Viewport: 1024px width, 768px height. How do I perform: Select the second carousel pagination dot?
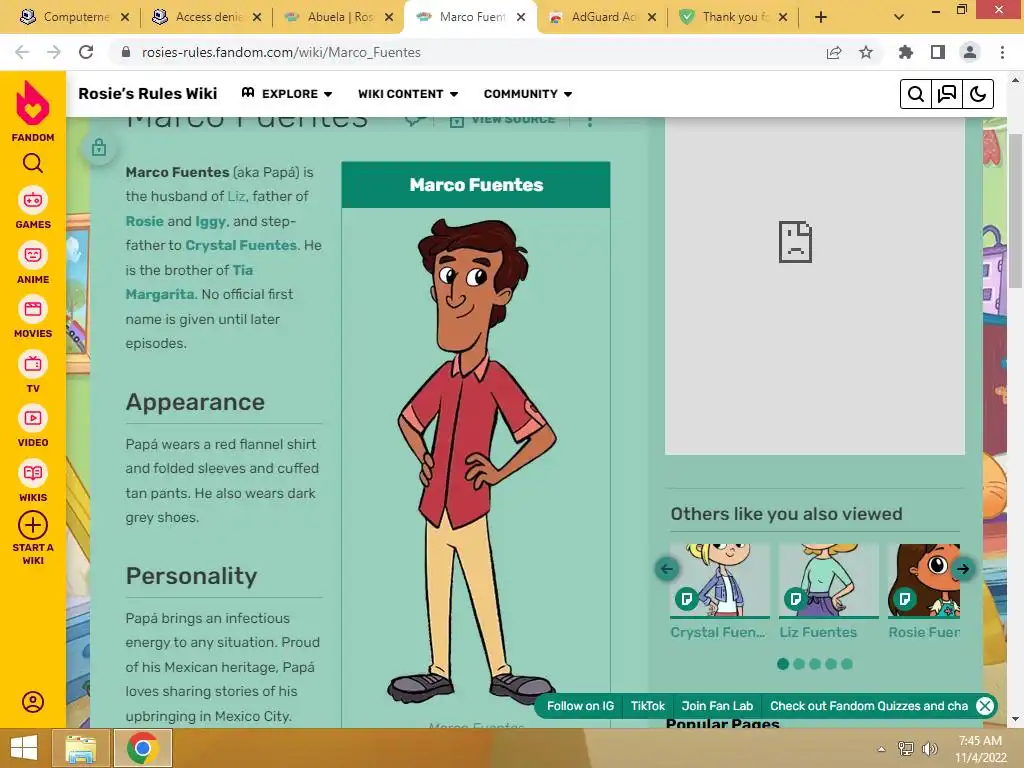click(x=799, y=664)
